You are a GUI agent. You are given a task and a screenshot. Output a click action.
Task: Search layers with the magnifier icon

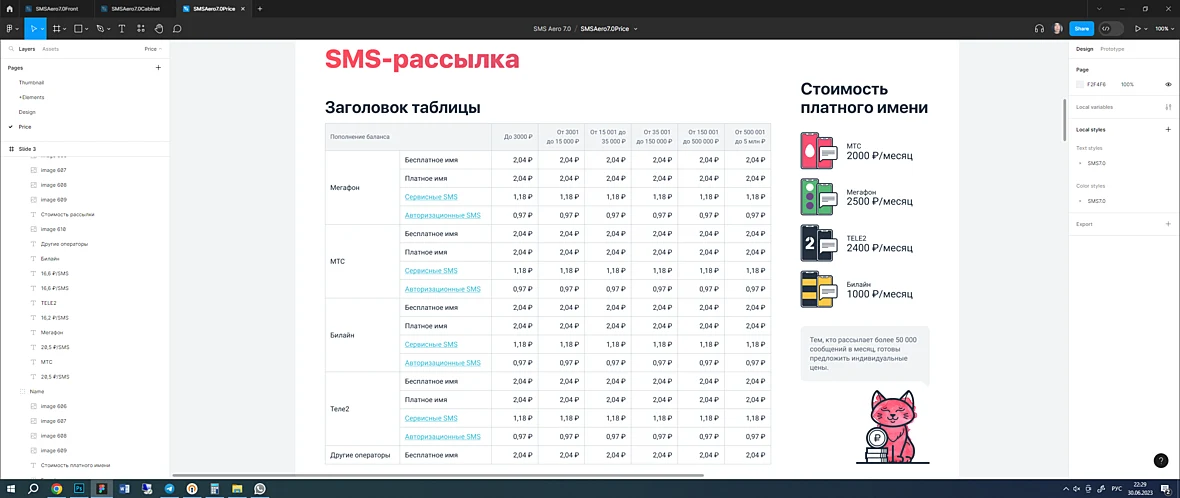pos(11,48)
